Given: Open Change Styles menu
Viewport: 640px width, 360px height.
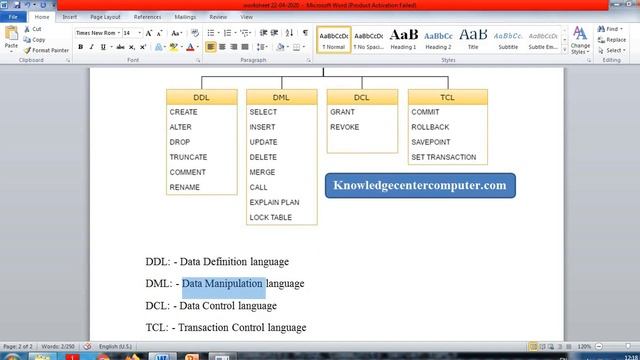Looking at the screenshot, I should pyautogui.click(x=580, y=40).
